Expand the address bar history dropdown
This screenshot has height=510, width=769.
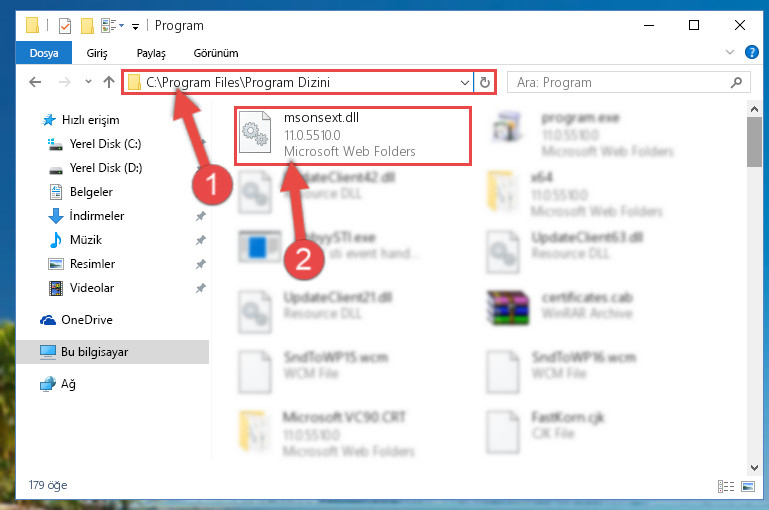tap(464, 82)
